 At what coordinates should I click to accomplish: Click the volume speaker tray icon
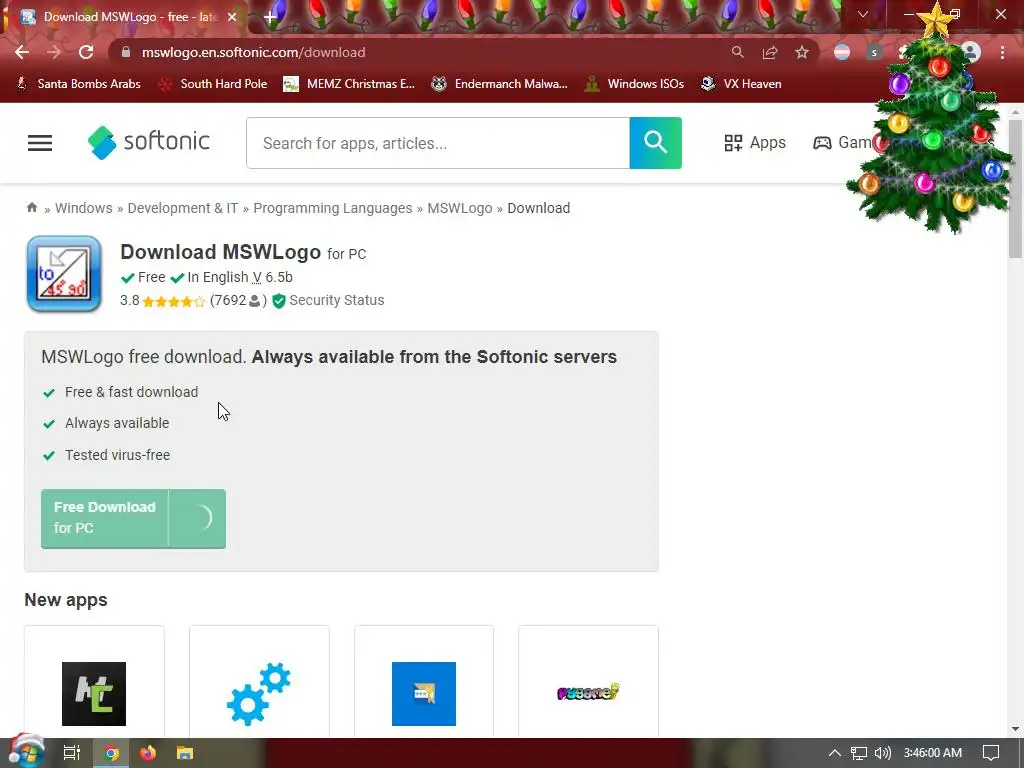tap(883, 753)
